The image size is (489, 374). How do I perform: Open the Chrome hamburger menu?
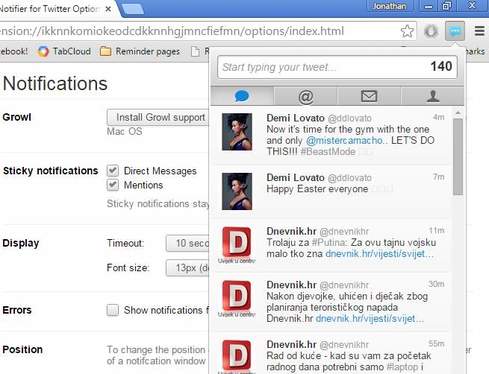coord(479,31)
